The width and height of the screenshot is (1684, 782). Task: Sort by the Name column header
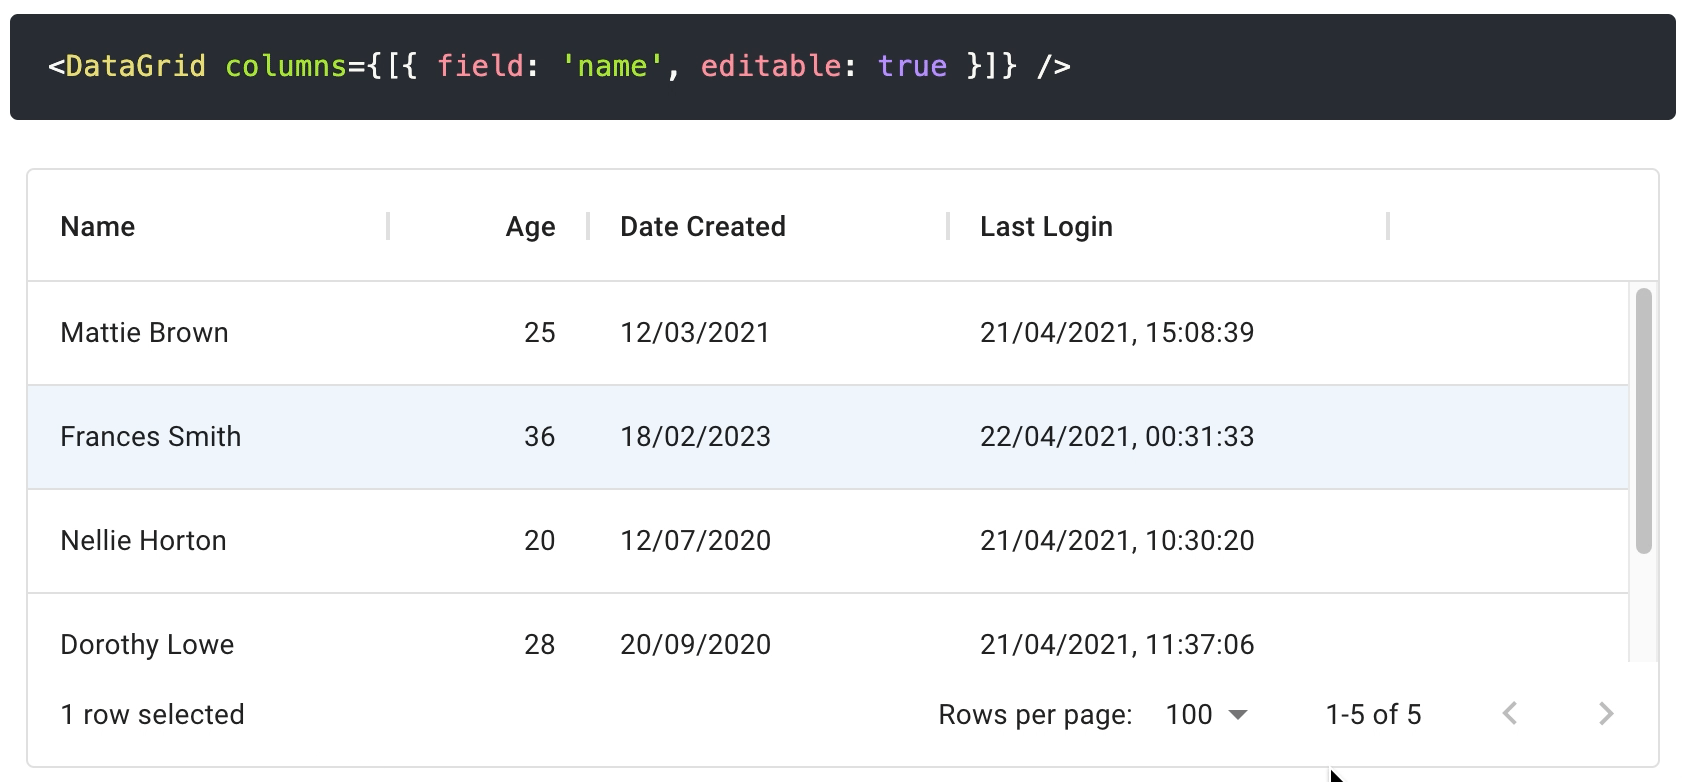[x=98, y=227]
